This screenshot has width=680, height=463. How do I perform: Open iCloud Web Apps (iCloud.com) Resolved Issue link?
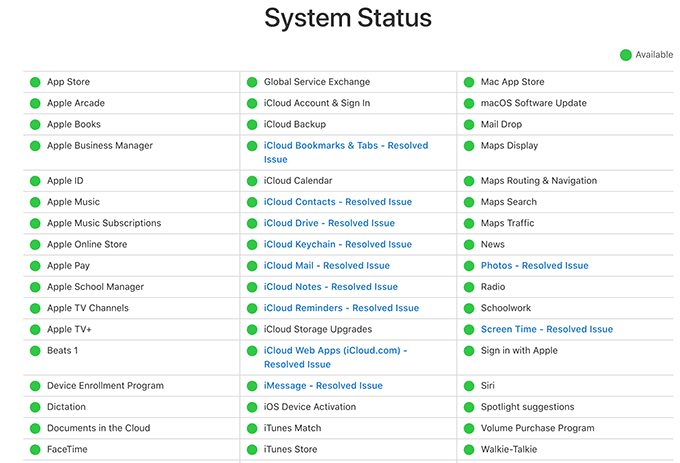pyautogui.click(x=335, y=357)
